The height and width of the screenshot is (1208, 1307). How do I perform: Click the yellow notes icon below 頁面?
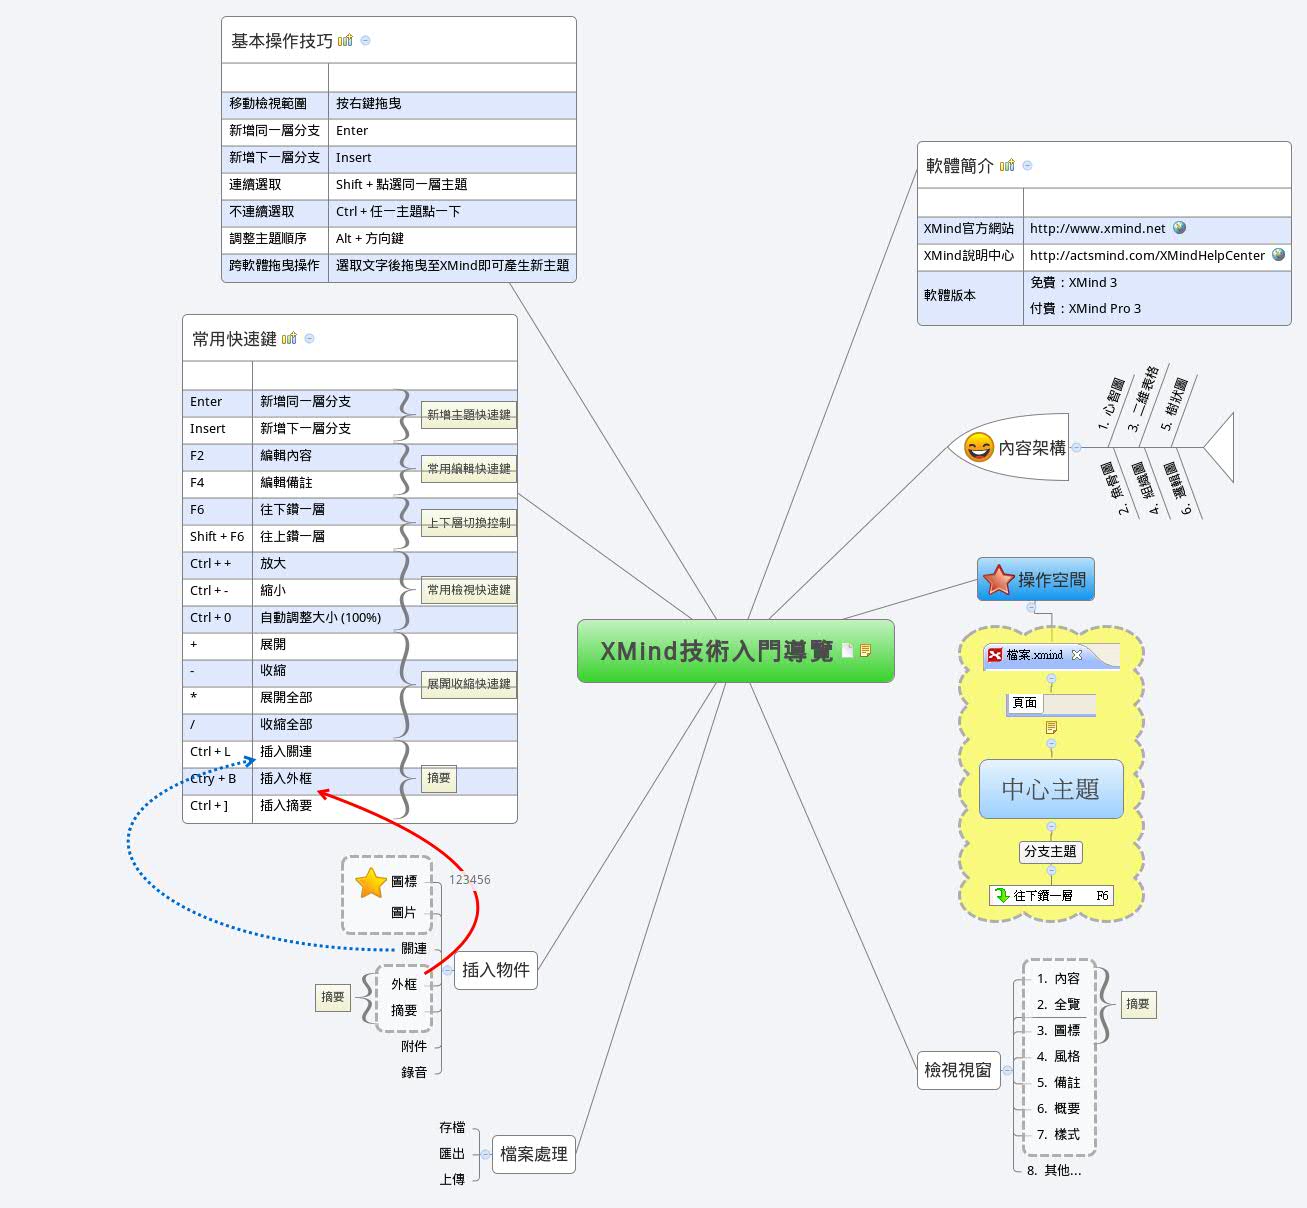tap(1051, 727)
